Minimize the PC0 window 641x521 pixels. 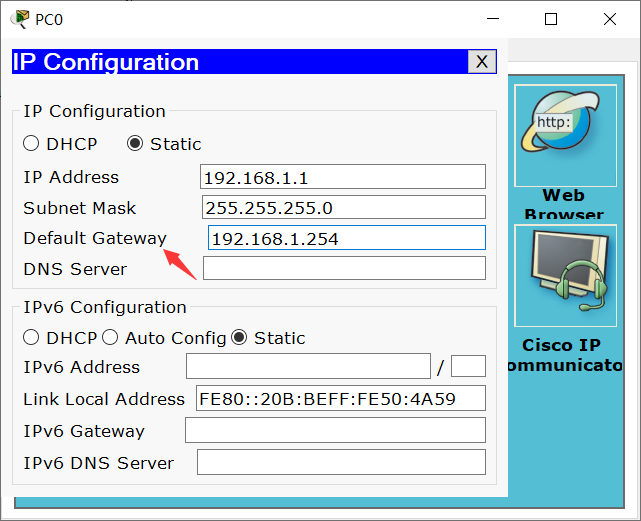click(x=493, y=19)
